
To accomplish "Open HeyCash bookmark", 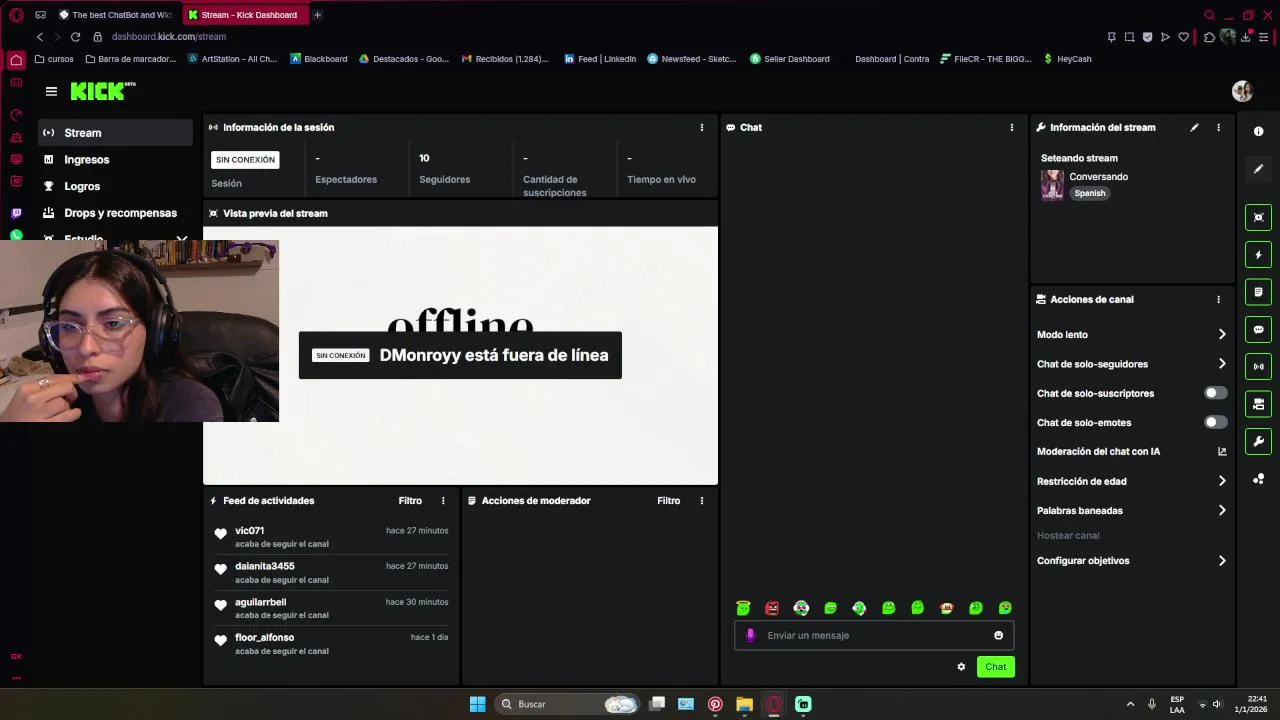I will [1067, 59].
